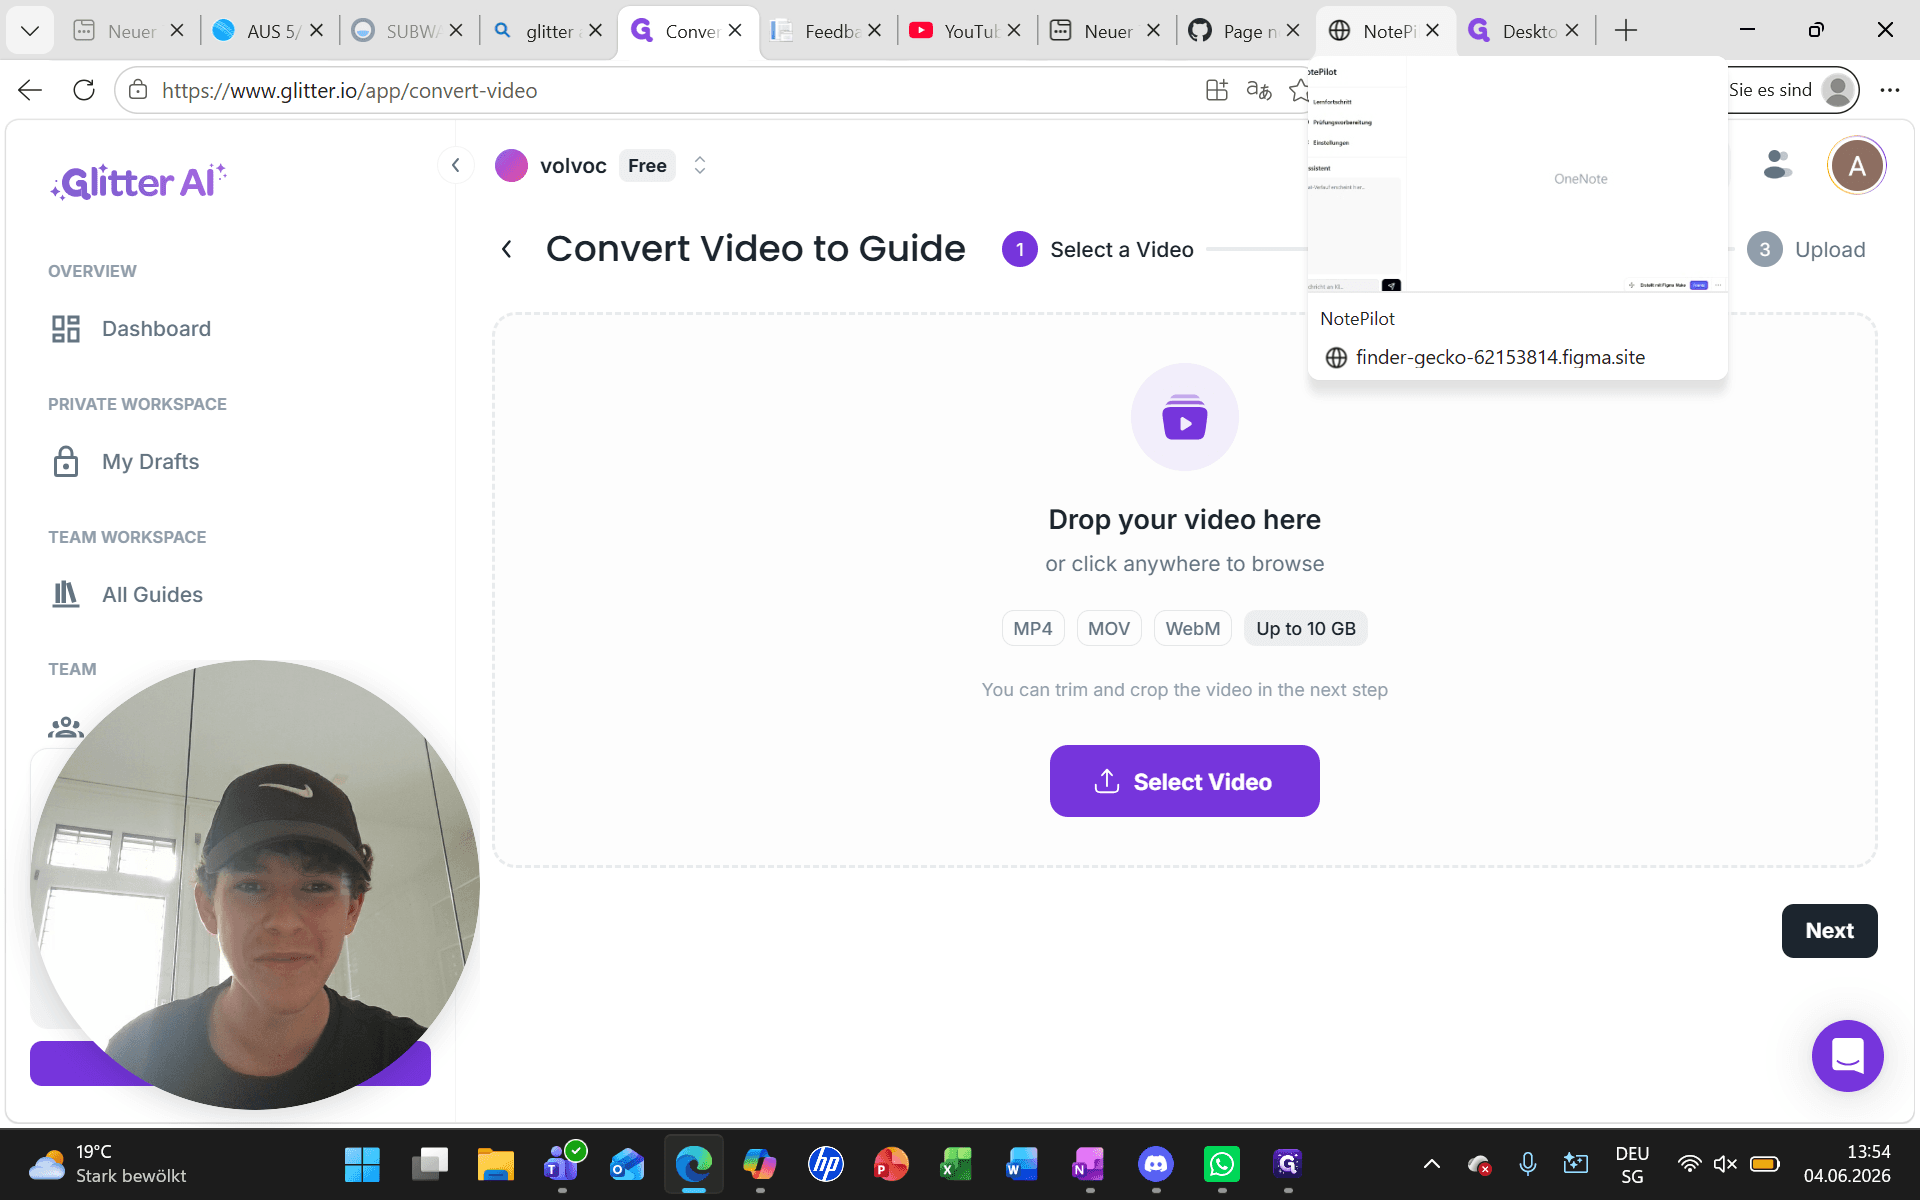Select step 3 Upload
This screenshot has height=1200, width=1920.
coord(1806,249)
